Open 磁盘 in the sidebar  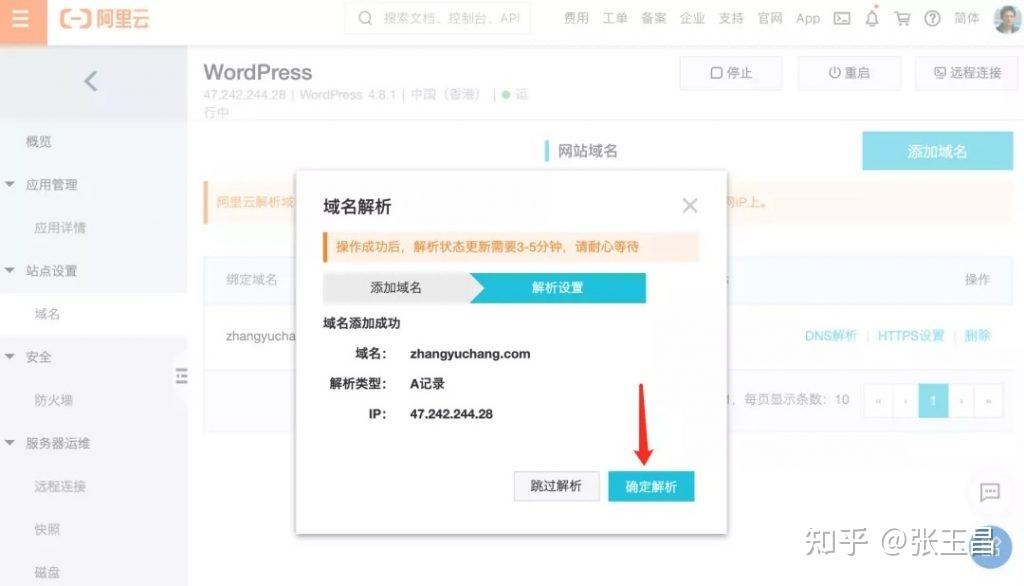(47, 572)
